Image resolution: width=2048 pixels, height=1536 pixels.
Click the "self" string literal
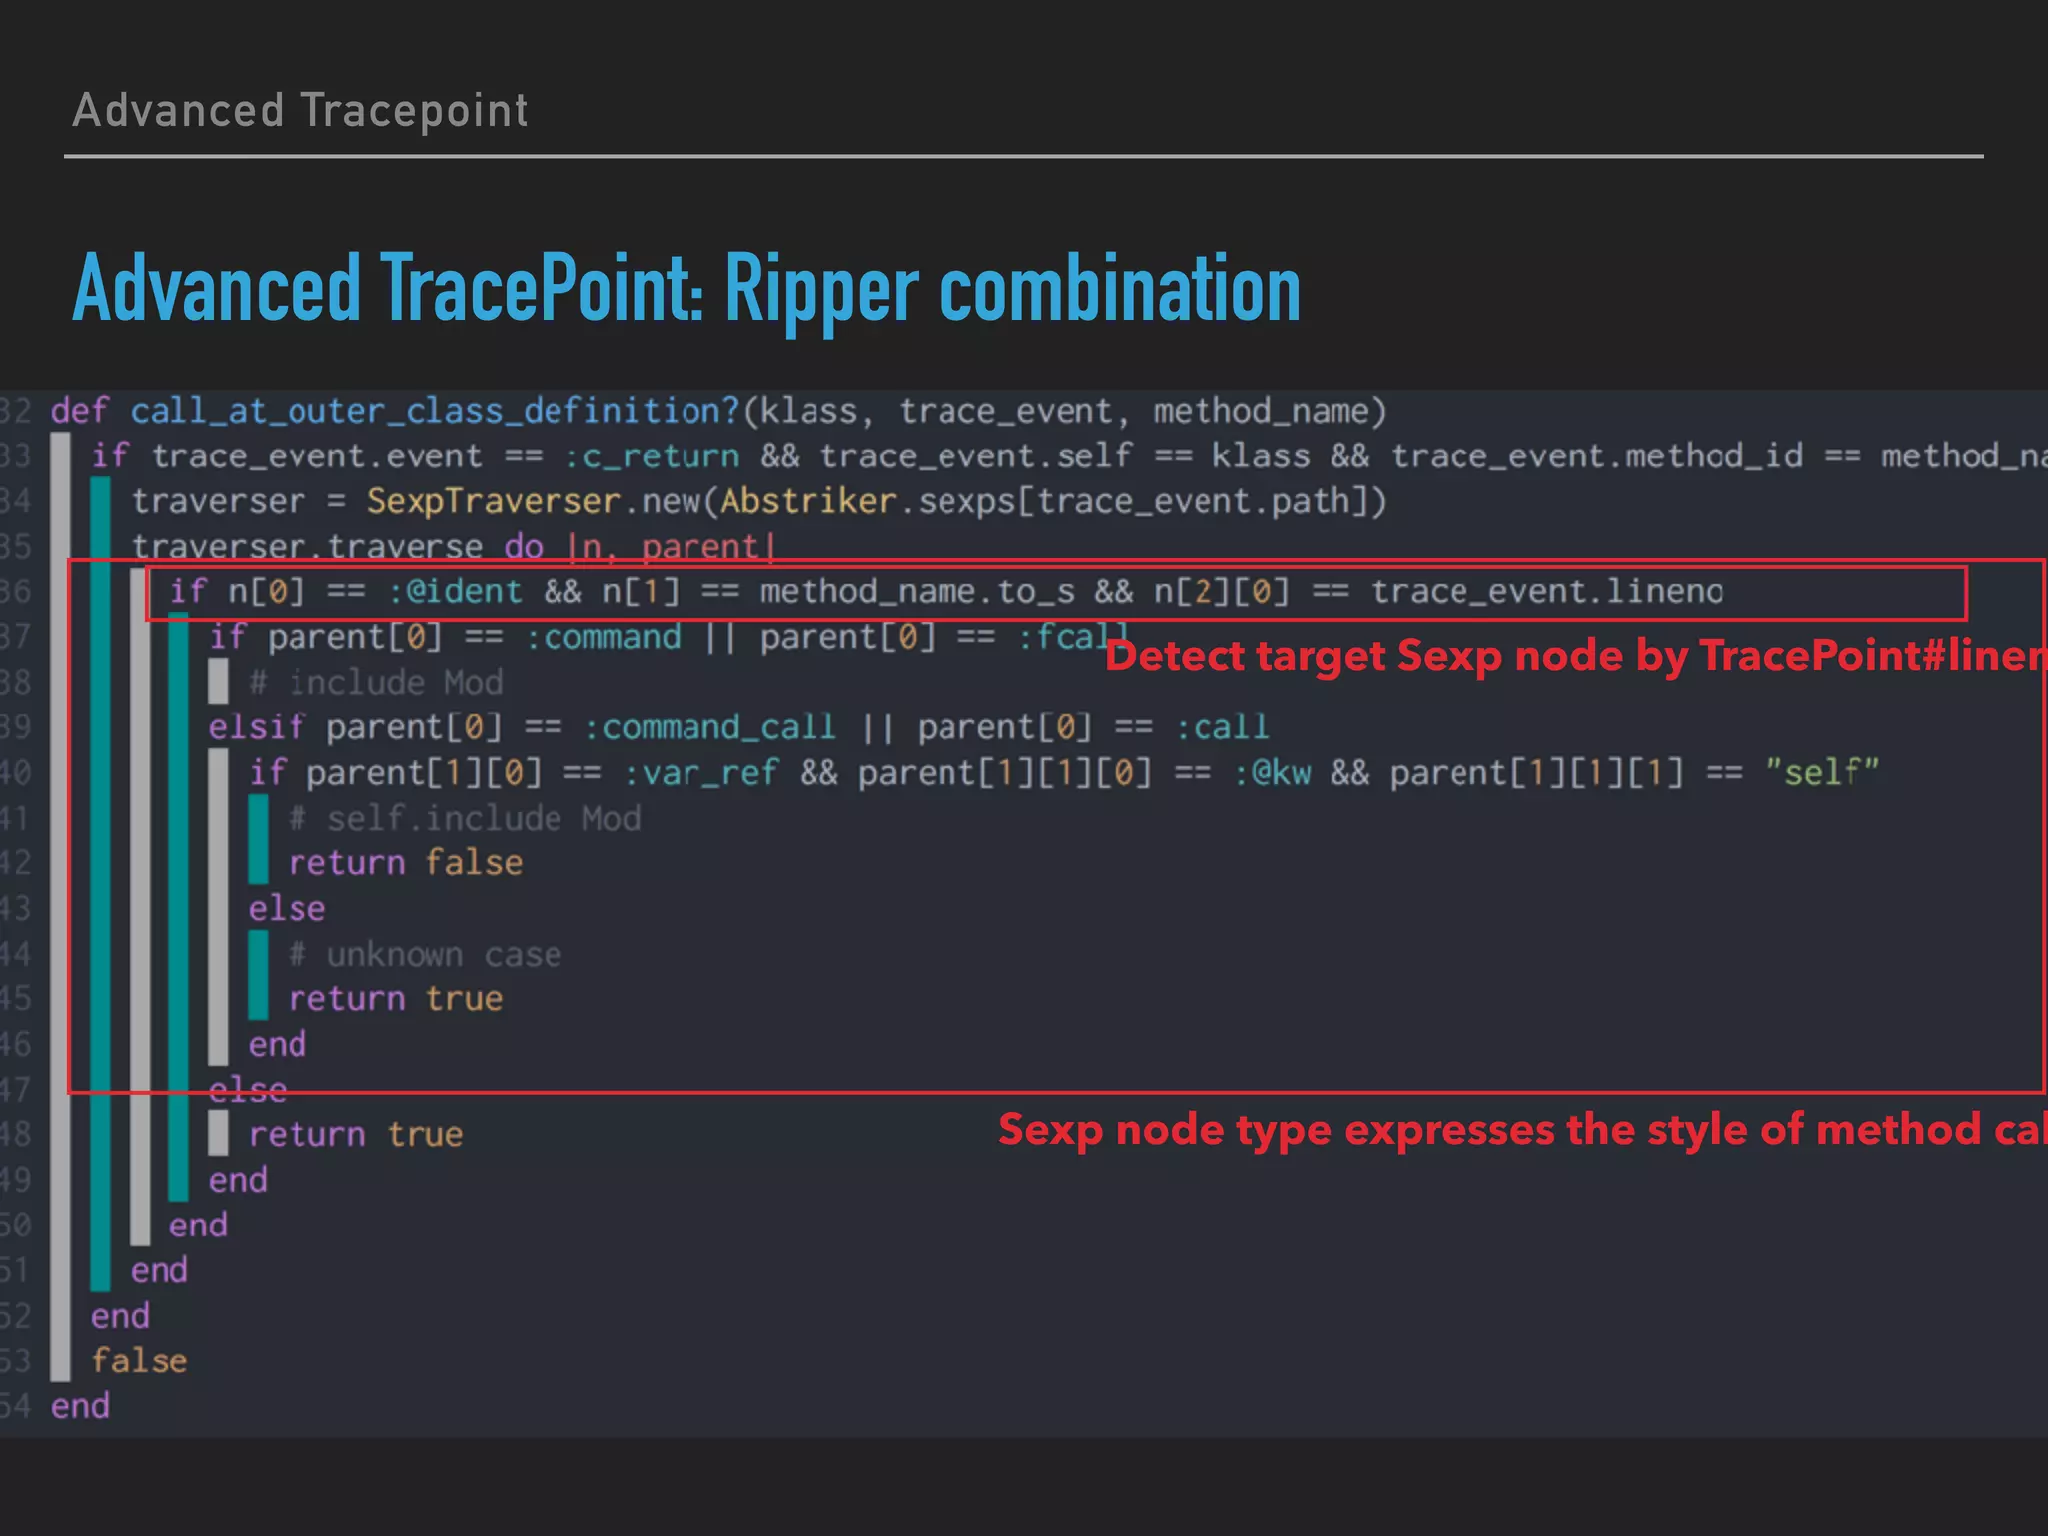click(1822, 773)
